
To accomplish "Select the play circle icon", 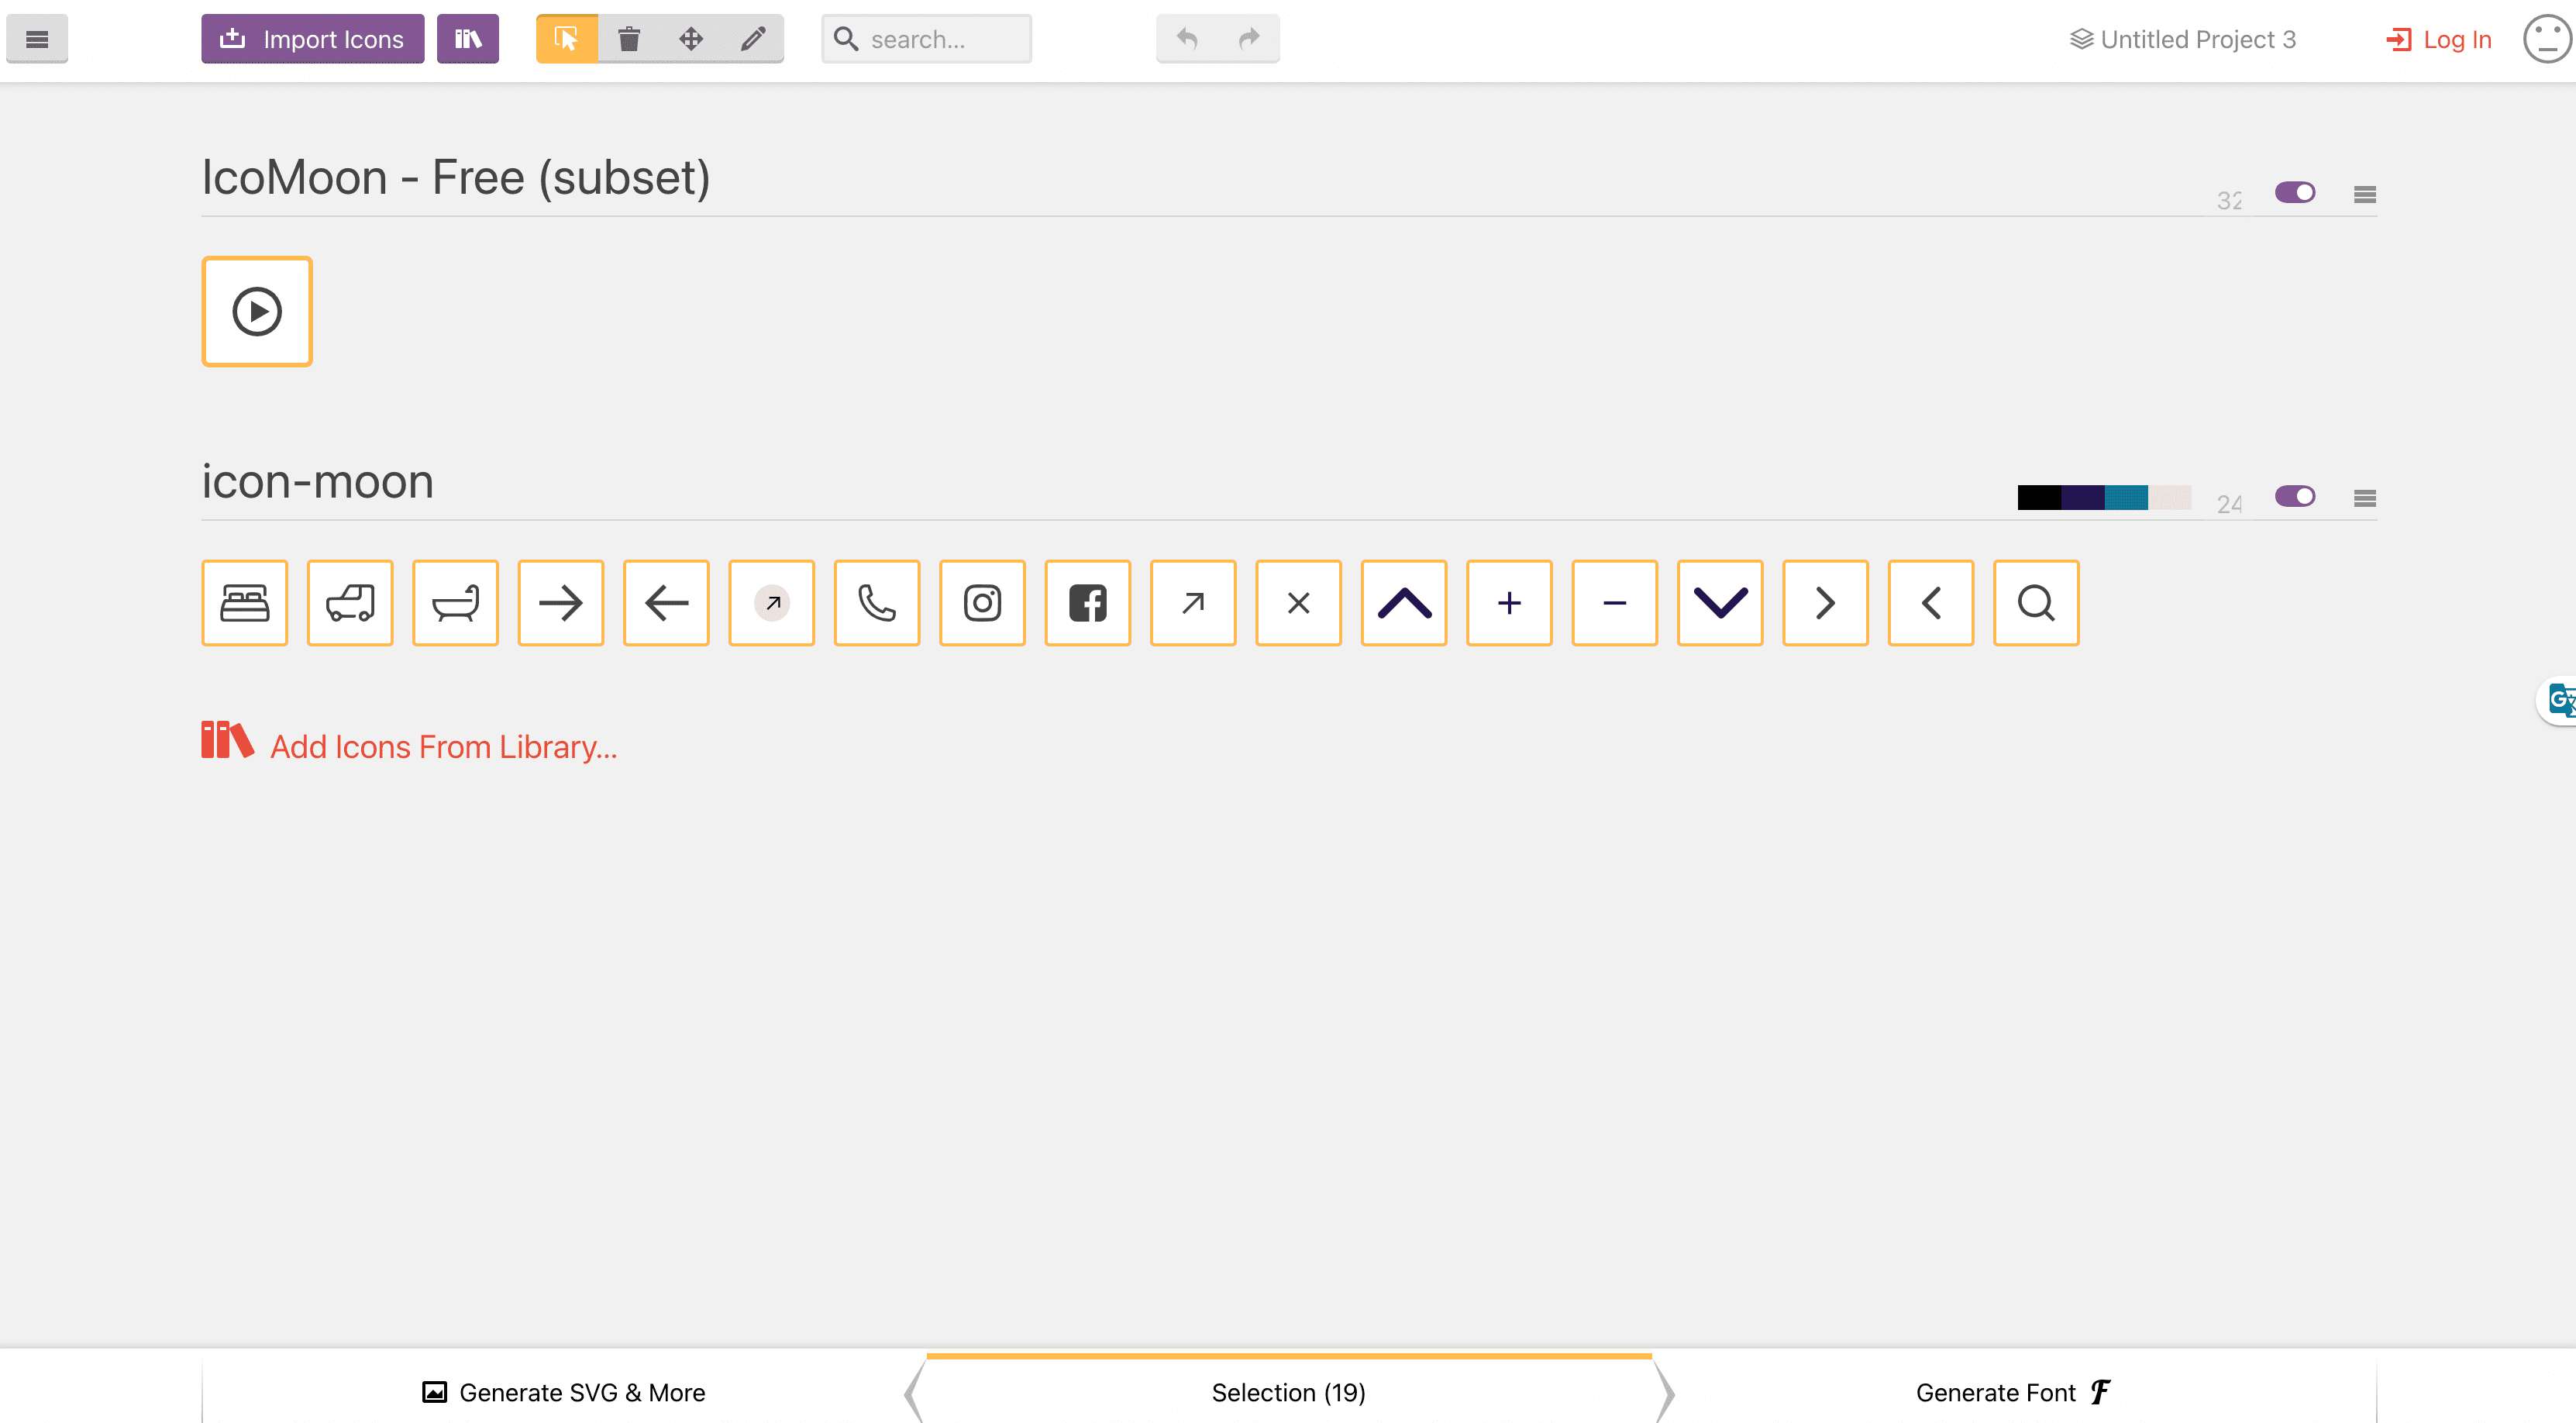I will pos(257,311).
